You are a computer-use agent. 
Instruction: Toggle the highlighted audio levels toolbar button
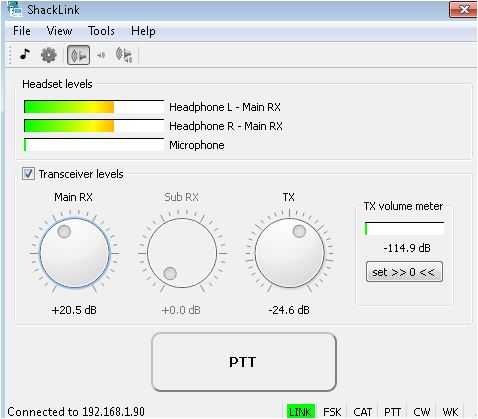tap(79, 55)
